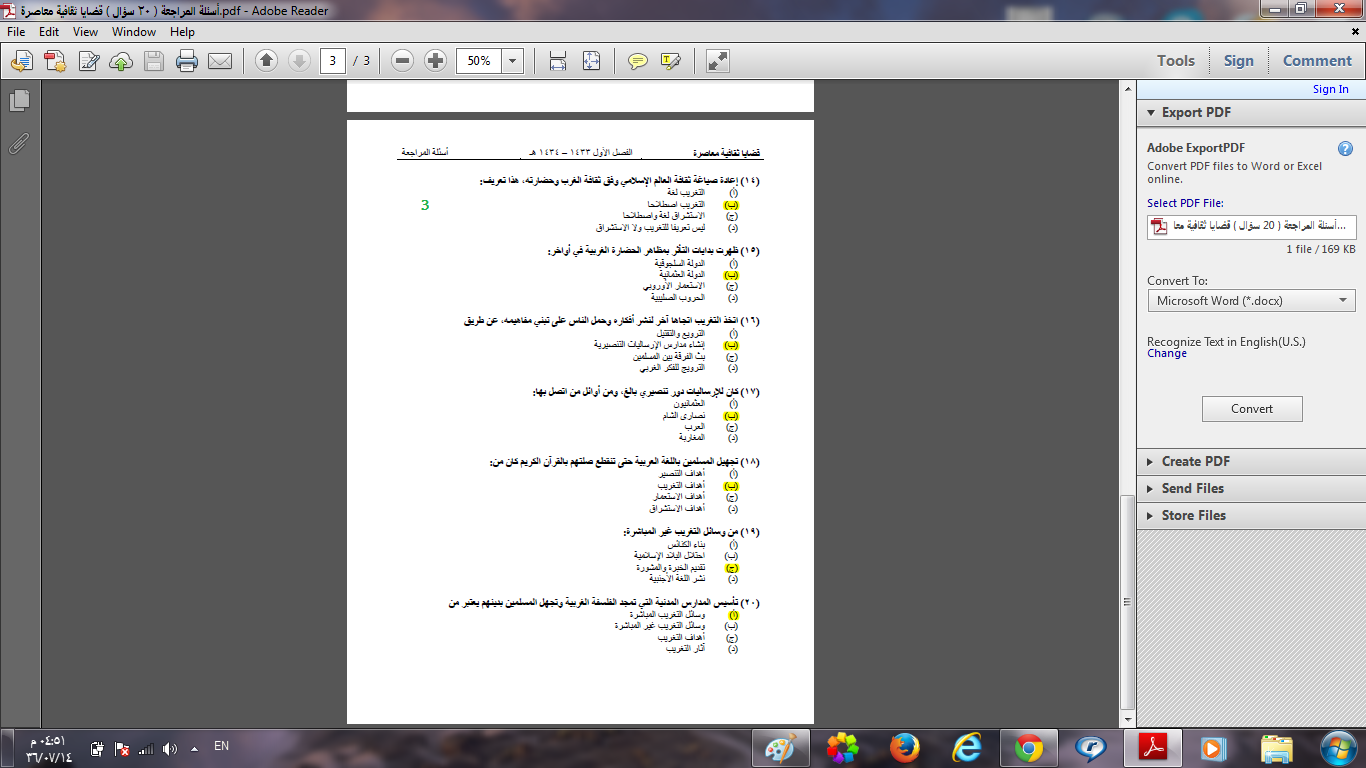The height and width of the screenshot is (768, 1366).
Task: Click the ExportPDF help question icon
Action: point(1345,149)
